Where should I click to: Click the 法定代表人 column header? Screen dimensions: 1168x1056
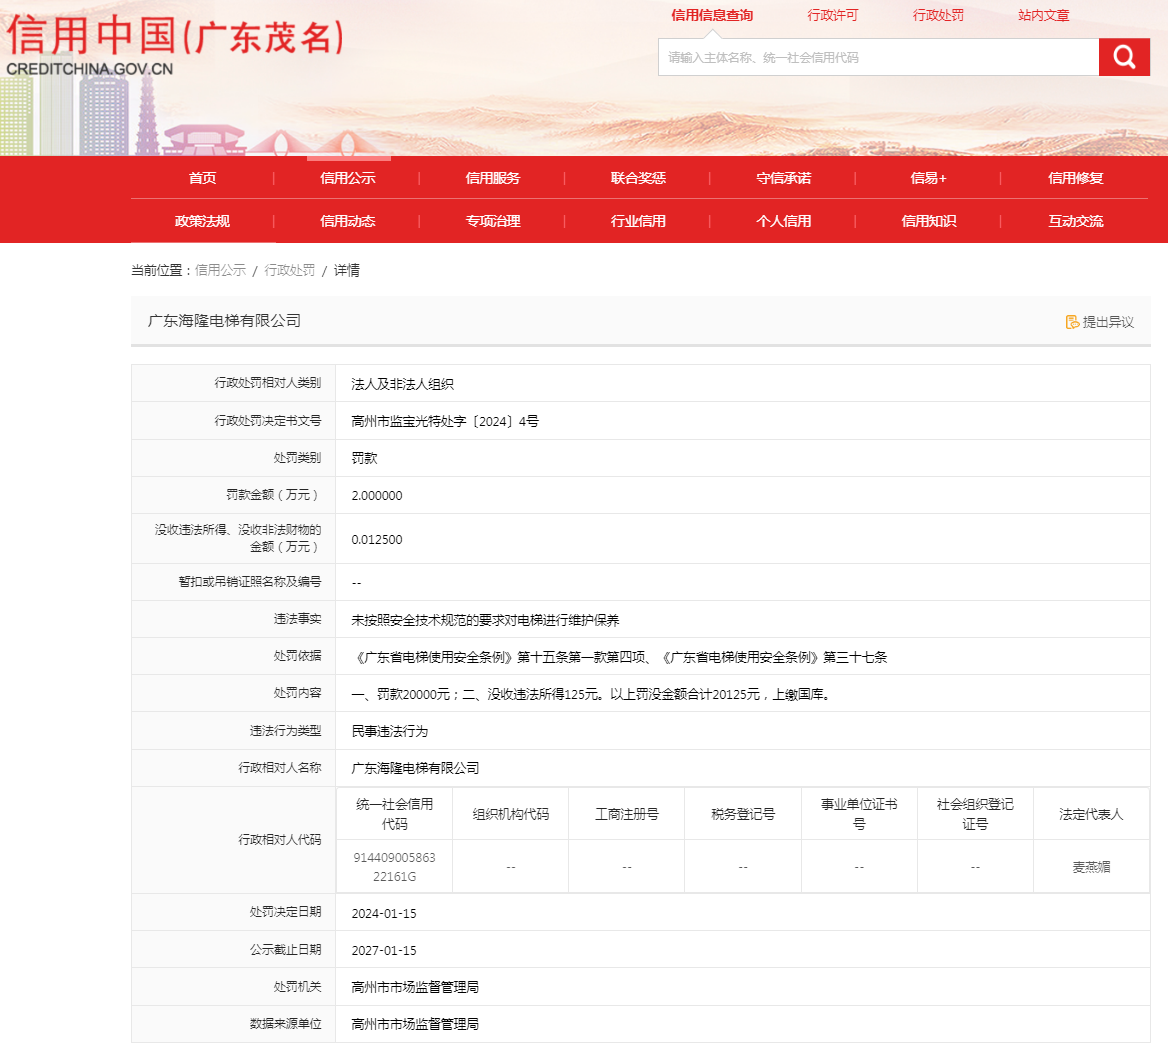1091,815
